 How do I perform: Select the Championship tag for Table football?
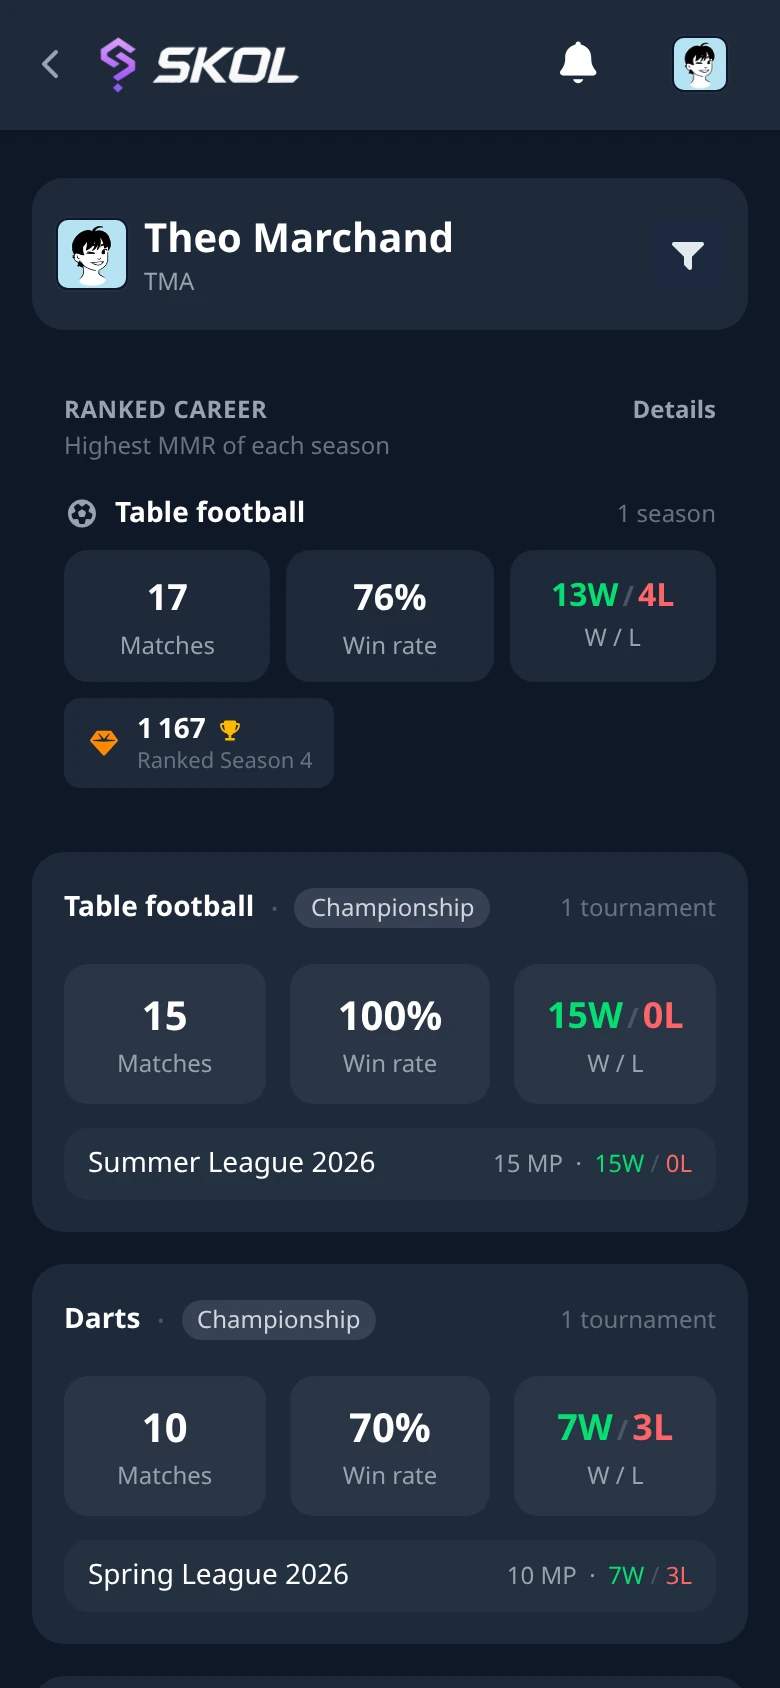(x=392, y=908)
